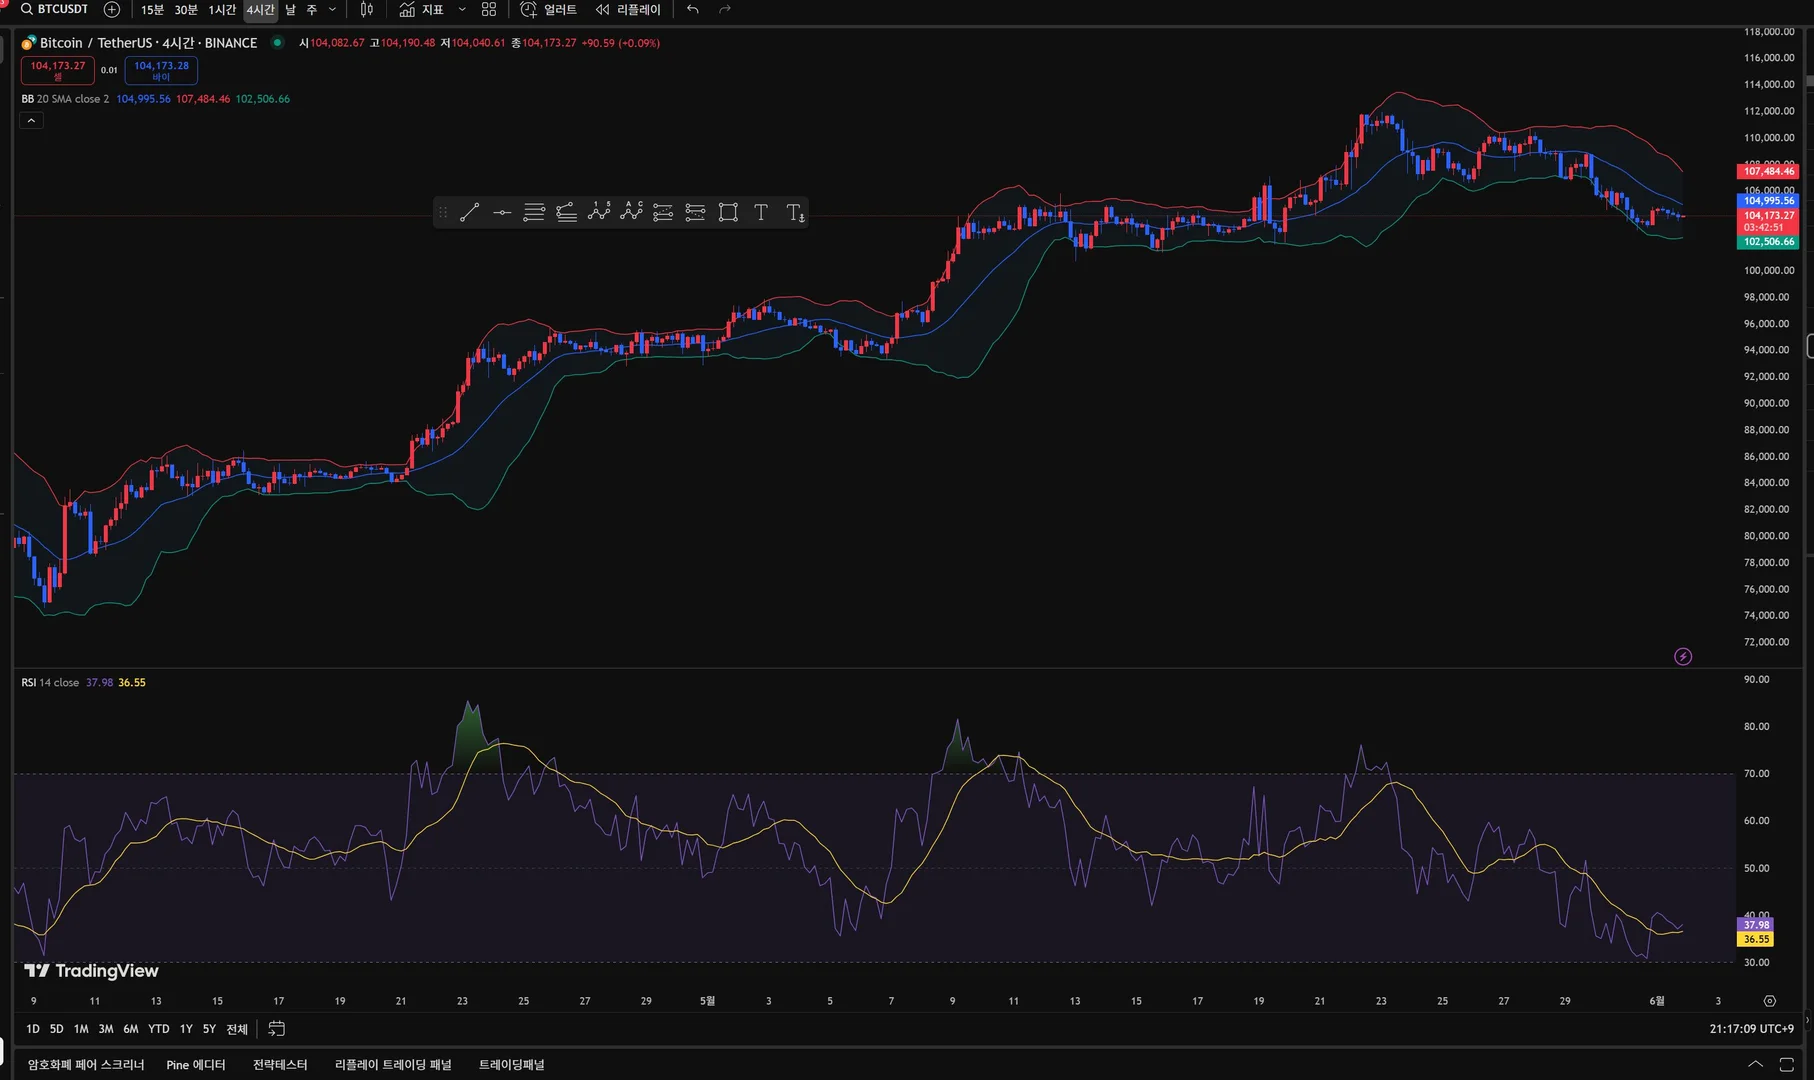This screenshot has width=1814, height=1080.
Task: Maximize the bottom panel
Action: tap(1787, 1065)
